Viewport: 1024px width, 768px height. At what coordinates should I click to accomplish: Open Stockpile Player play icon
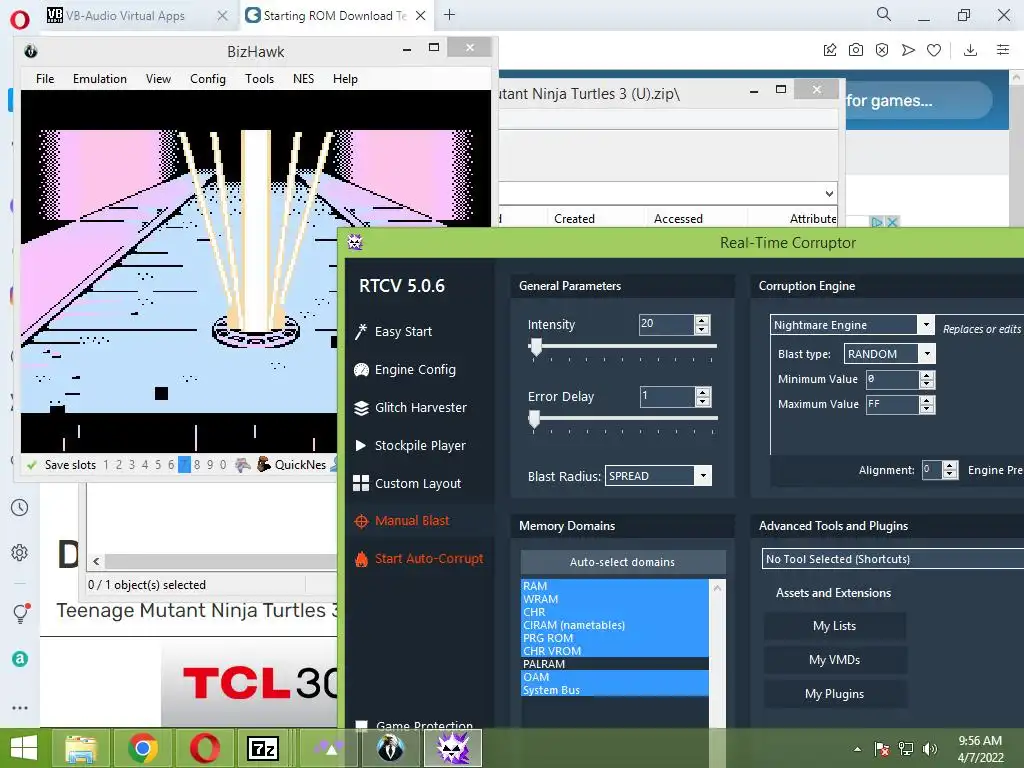pyautogui.click(x=360, y=445)
